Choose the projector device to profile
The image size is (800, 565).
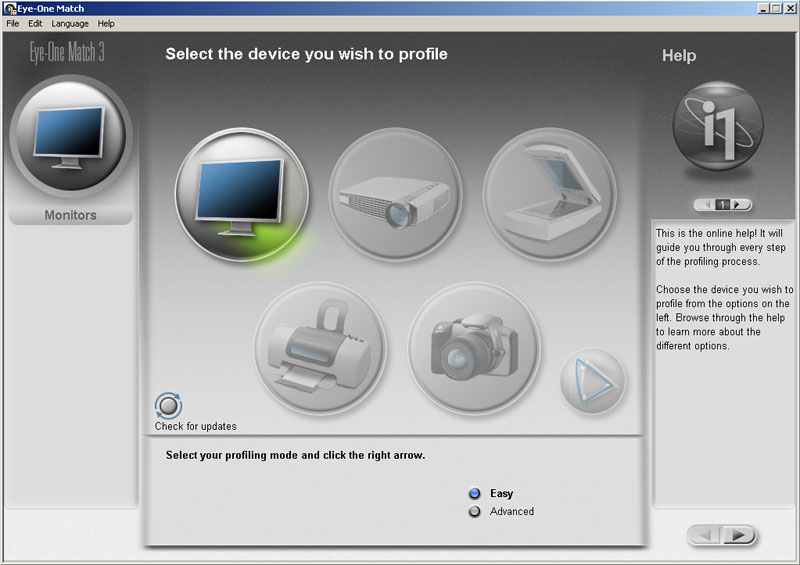(395, 194)
